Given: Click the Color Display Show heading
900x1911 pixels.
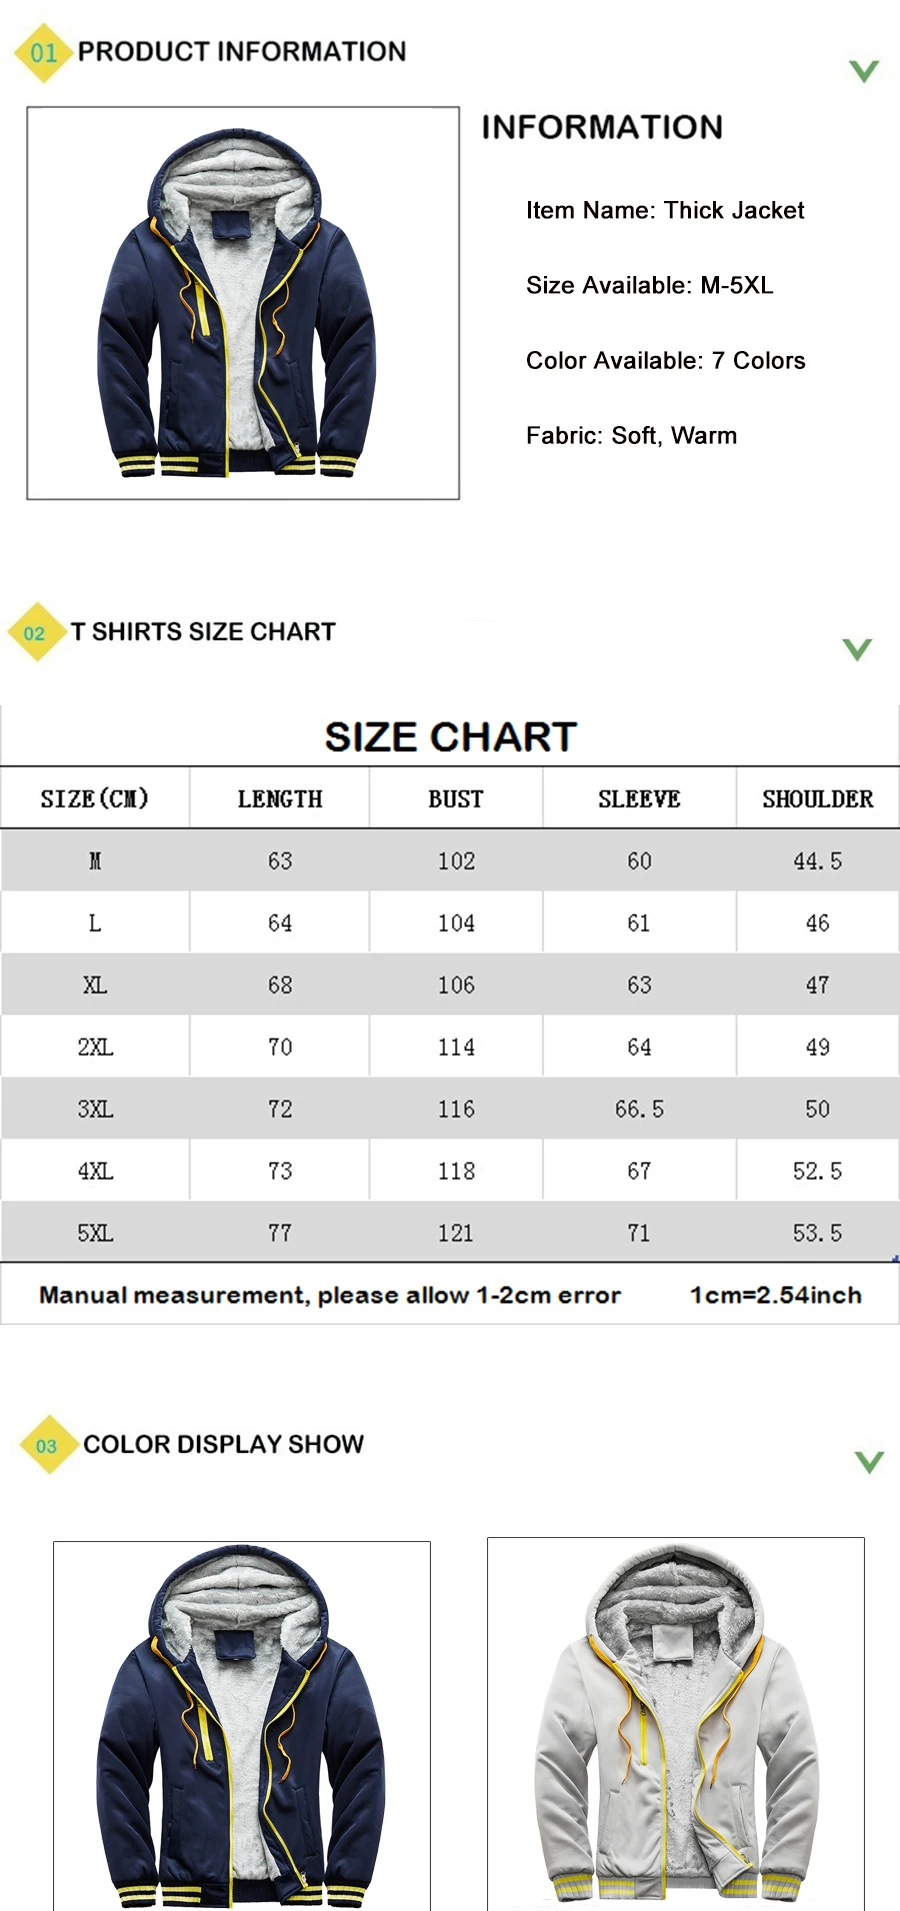Looking at the screenshot, I should tap(223, 1445).
